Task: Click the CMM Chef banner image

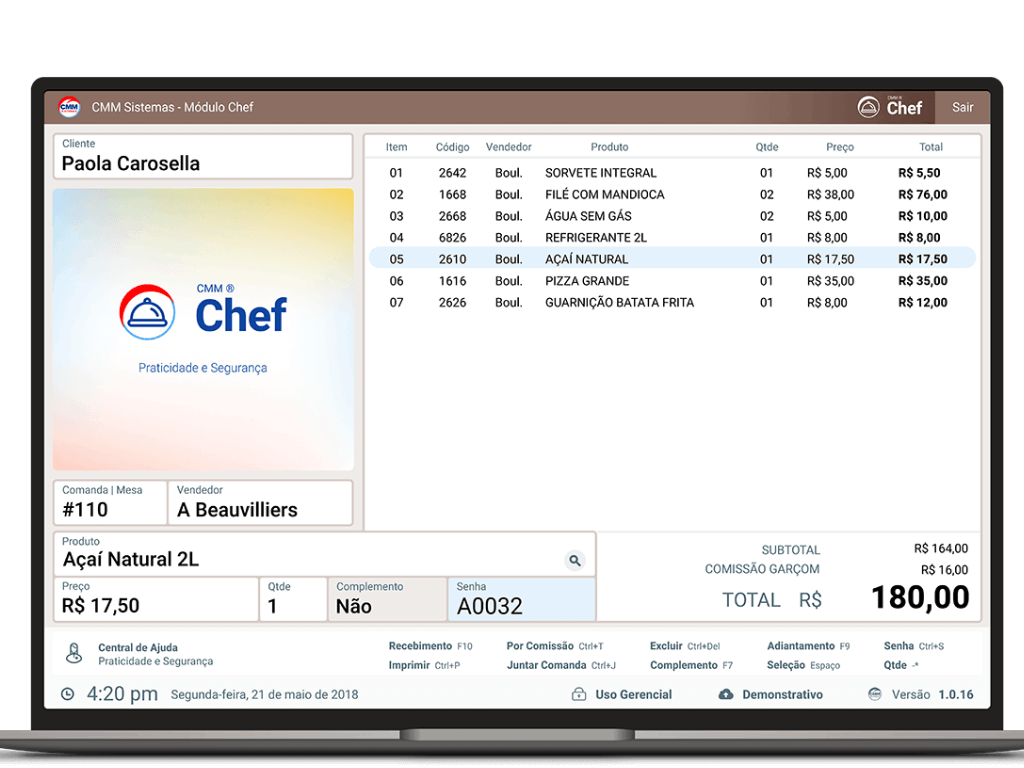Action: pos(203,329)
